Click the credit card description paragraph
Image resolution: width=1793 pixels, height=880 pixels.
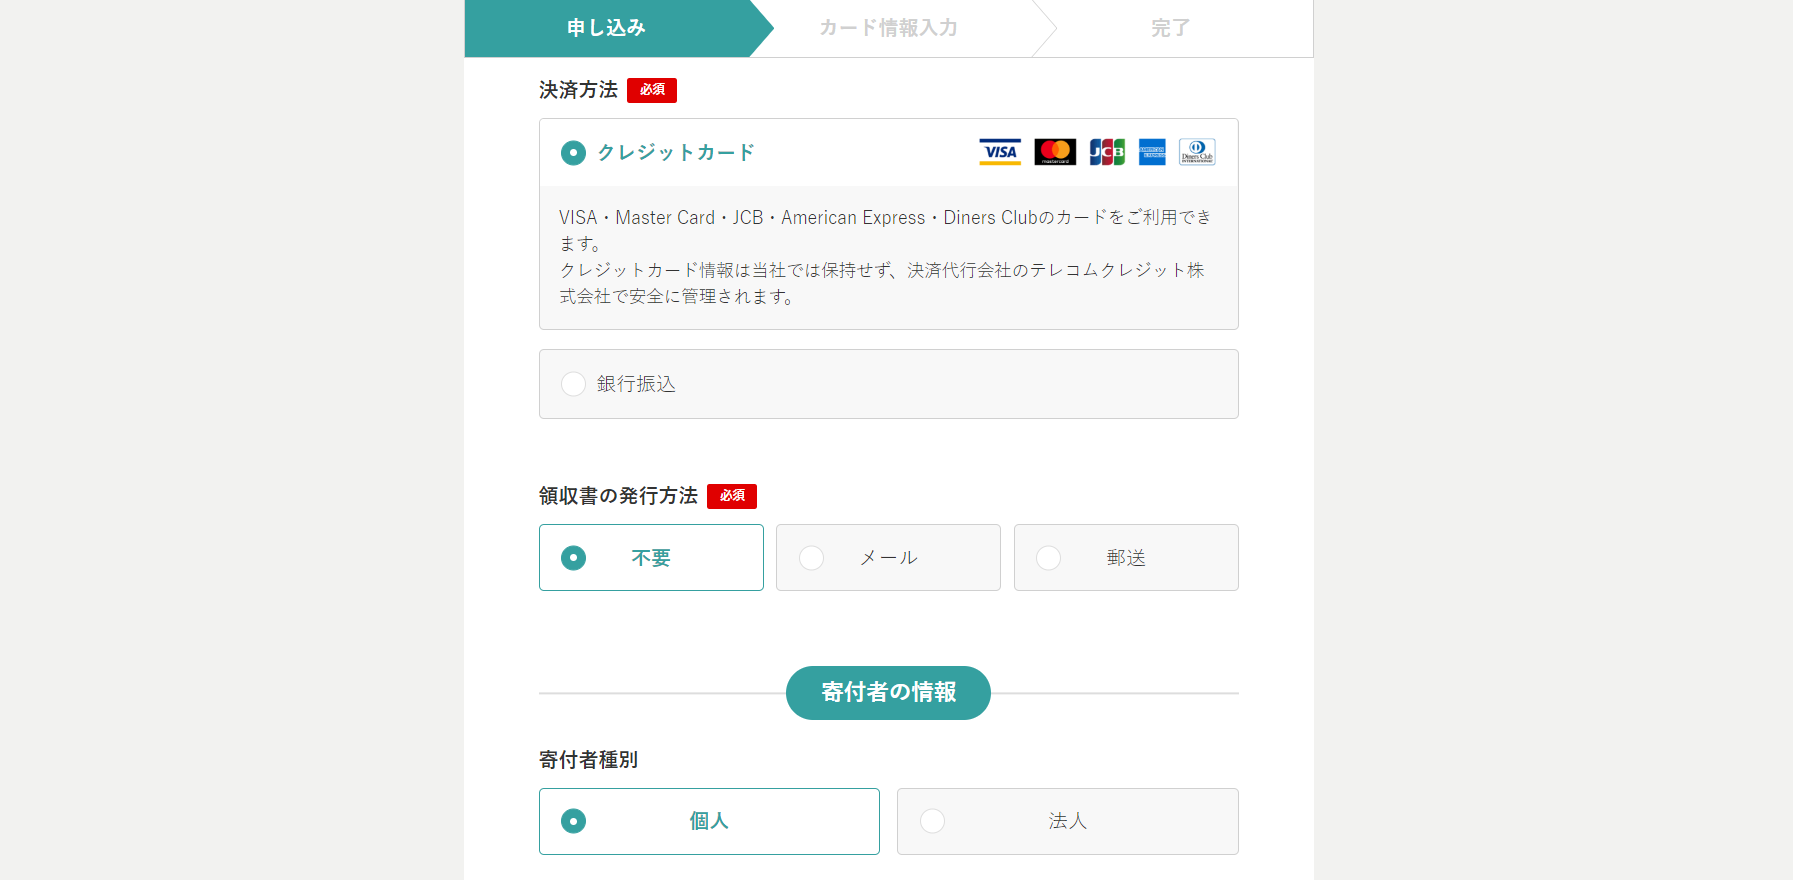(888, 257)
